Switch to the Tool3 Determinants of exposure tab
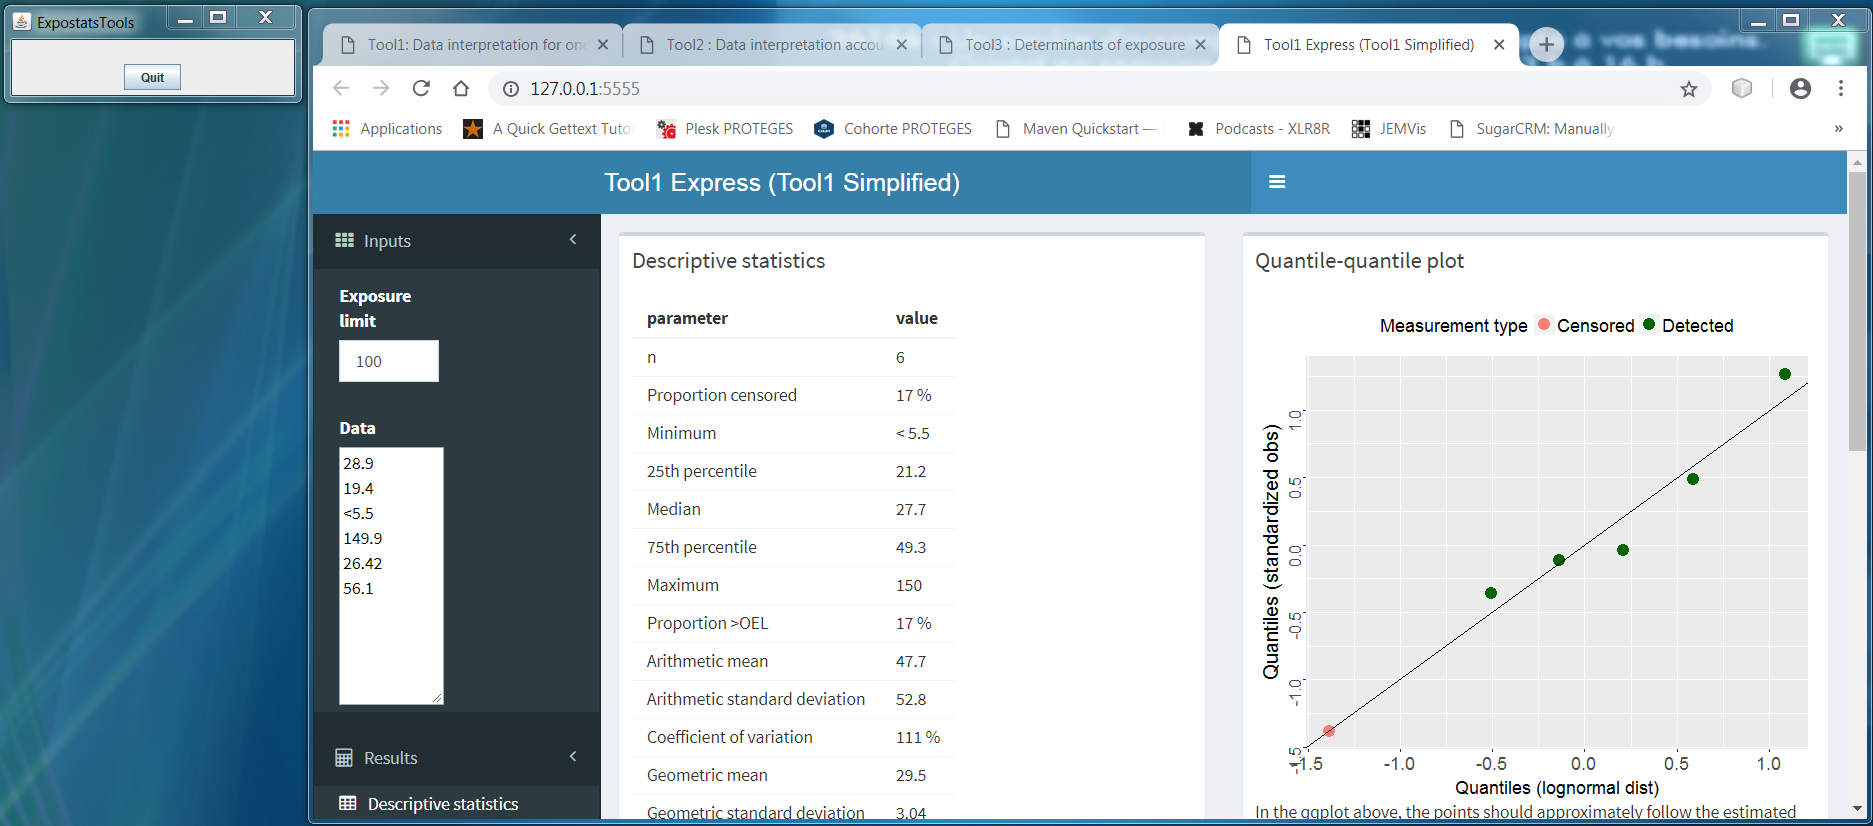This screenshot has width=1873, height=826. point(1074,45)
